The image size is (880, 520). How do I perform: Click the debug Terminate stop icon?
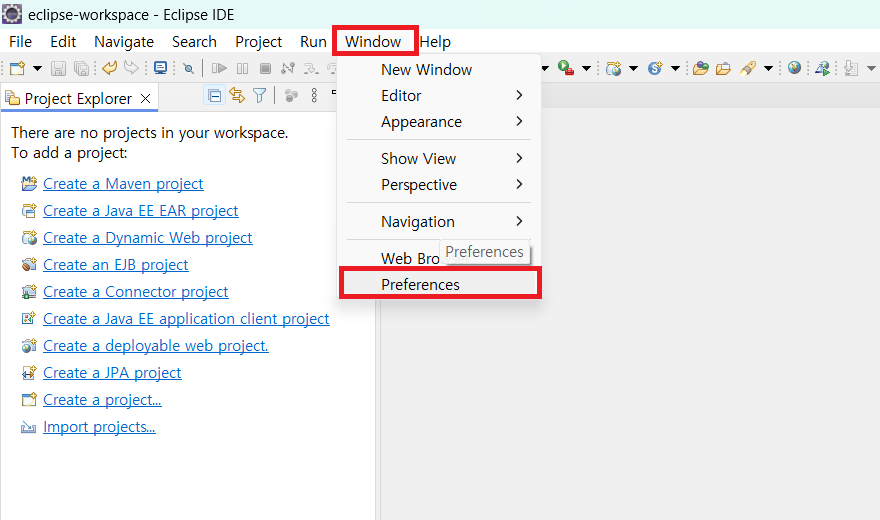tap(265, 68)
